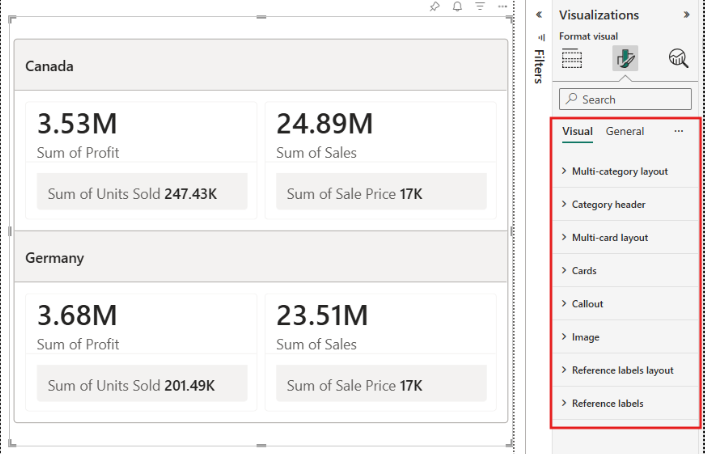Open more options beside the General tab
This screenshot has height=454, width=705.
pos(679,131)
